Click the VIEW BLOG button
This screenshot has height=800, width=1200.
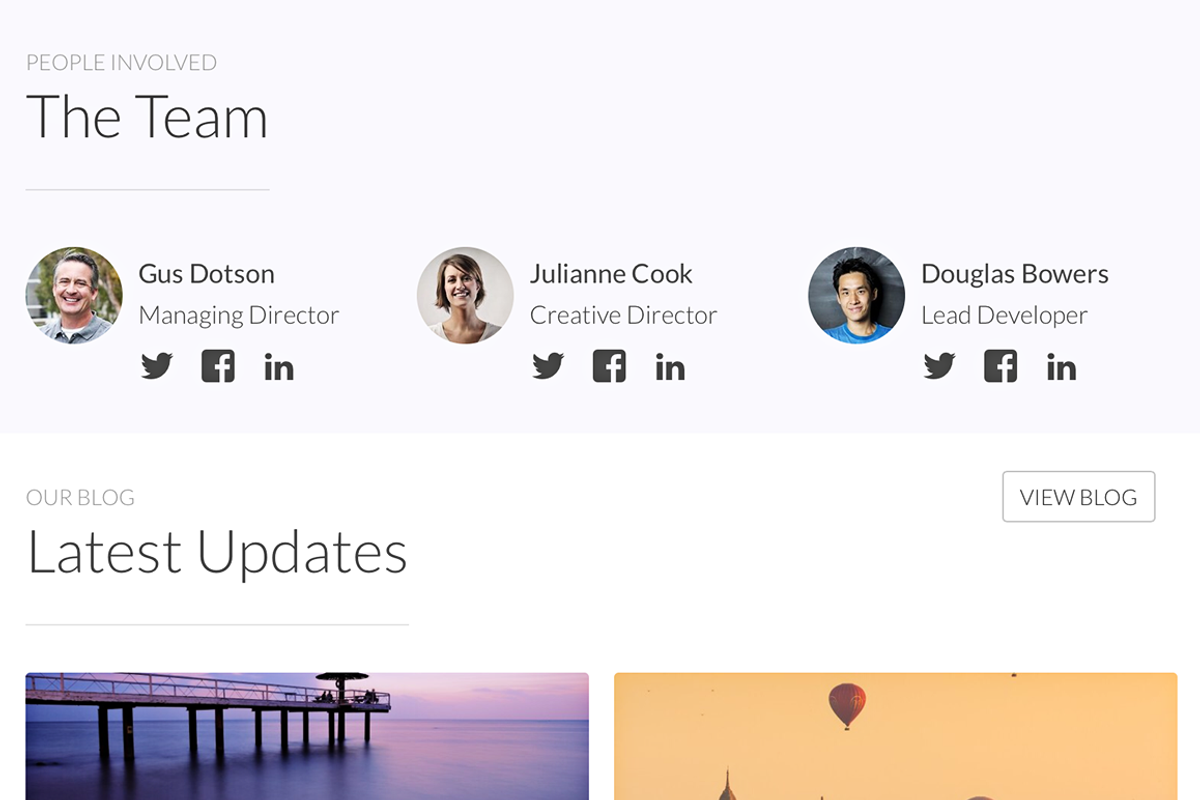[1078, 496]
